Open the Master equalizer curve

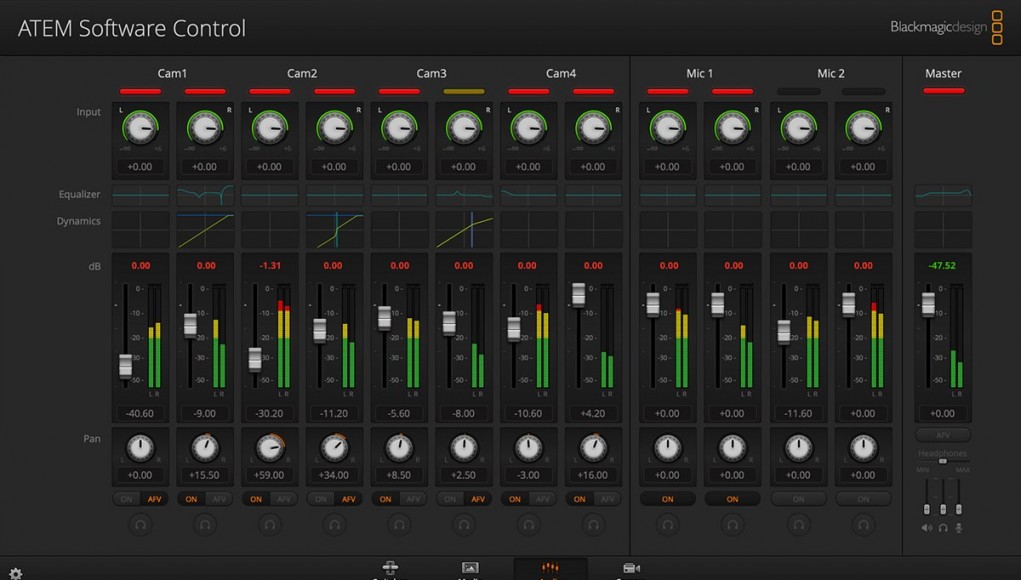coord(943,195)
